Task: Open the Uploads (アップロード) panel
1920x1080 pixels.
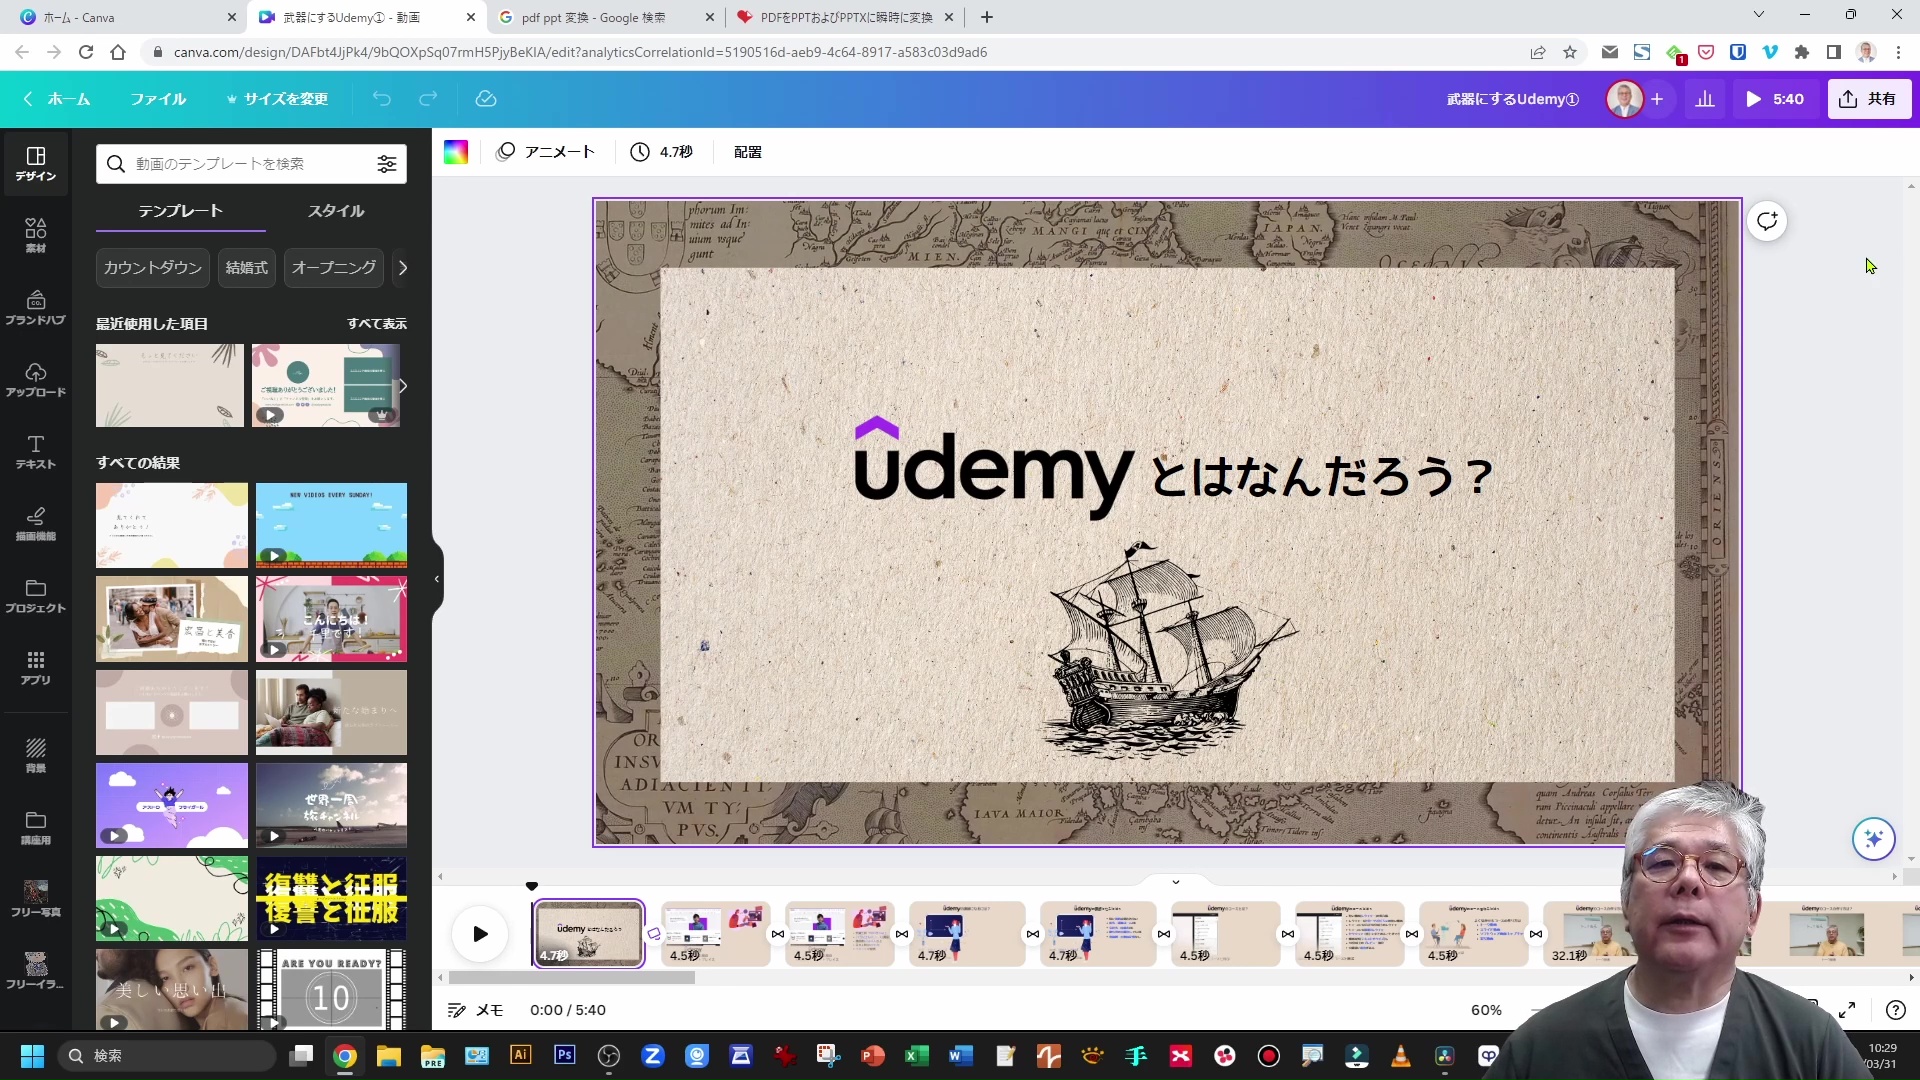Action: coord(35,379)
